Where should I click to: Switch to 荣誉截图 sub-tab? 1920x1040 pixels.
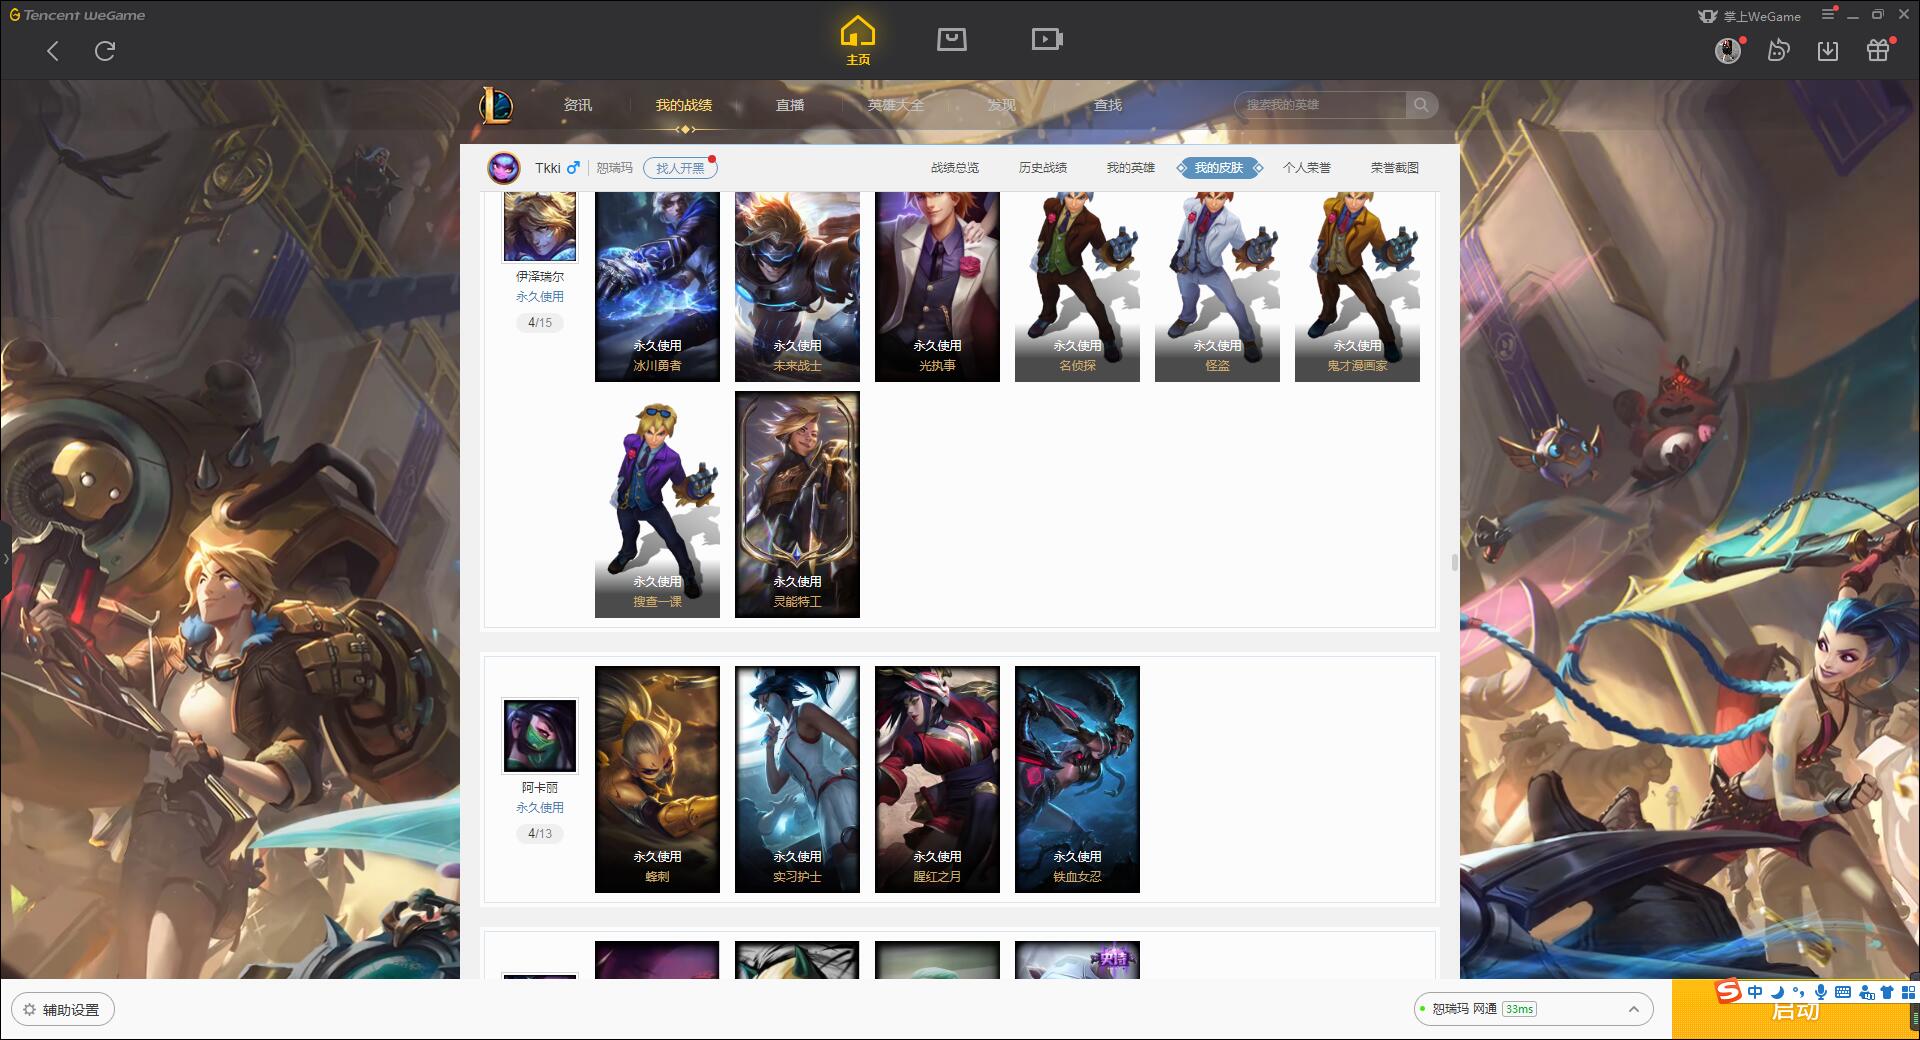[x=1395, y=168]
